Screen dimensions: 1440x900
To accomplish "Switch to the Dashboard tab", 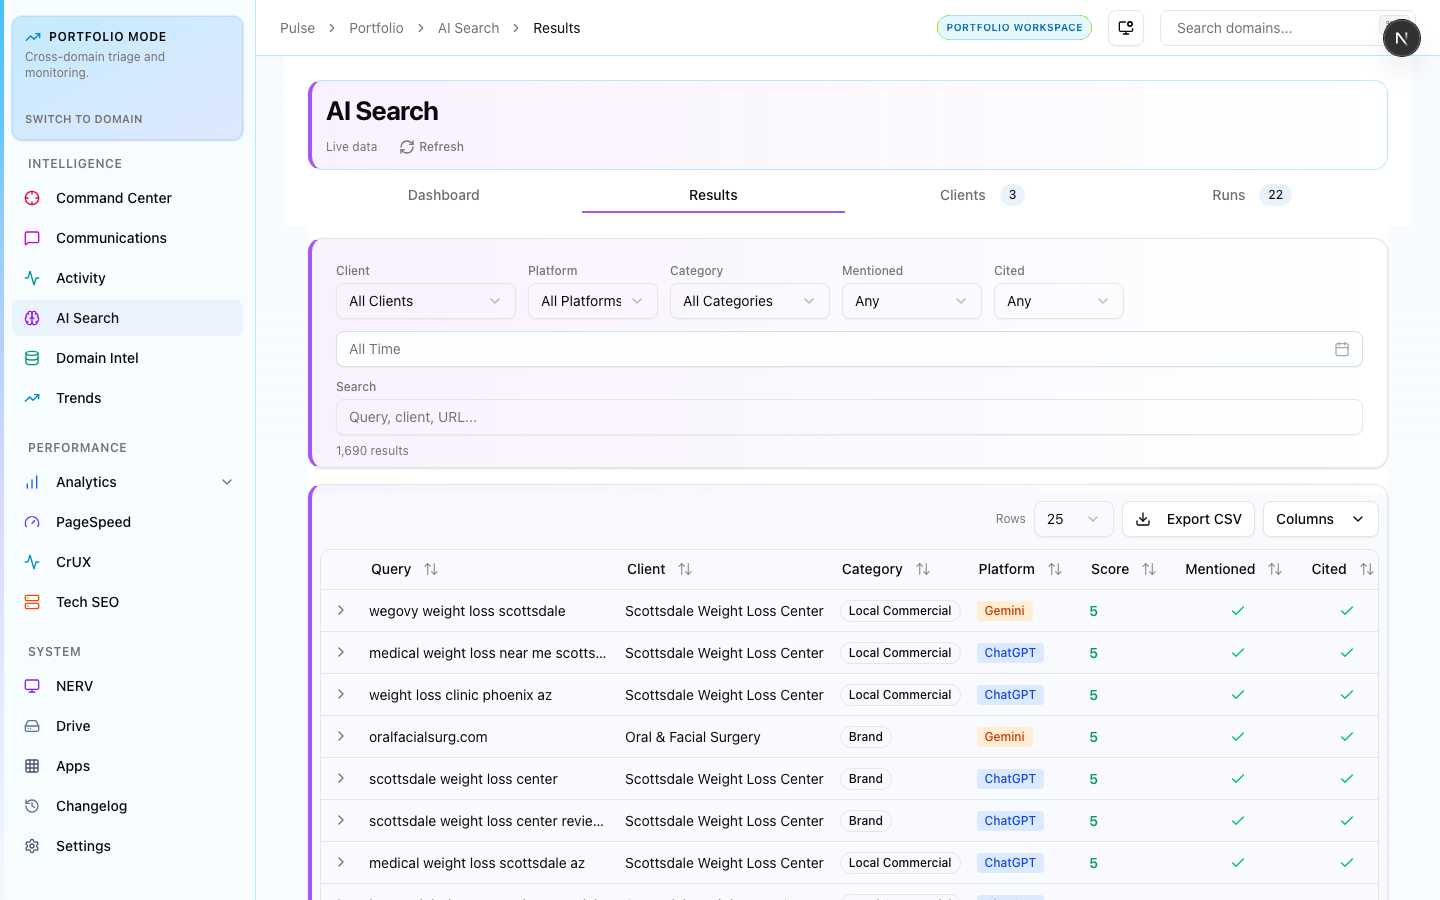I will click(x=443, y=195).
